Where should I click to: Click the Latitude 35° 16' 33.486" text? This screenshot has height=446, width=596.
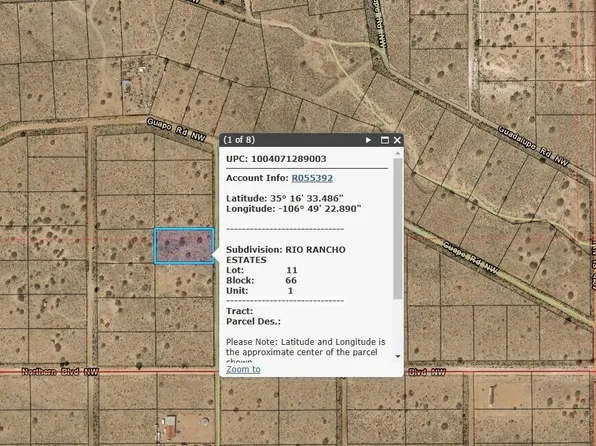285,198
